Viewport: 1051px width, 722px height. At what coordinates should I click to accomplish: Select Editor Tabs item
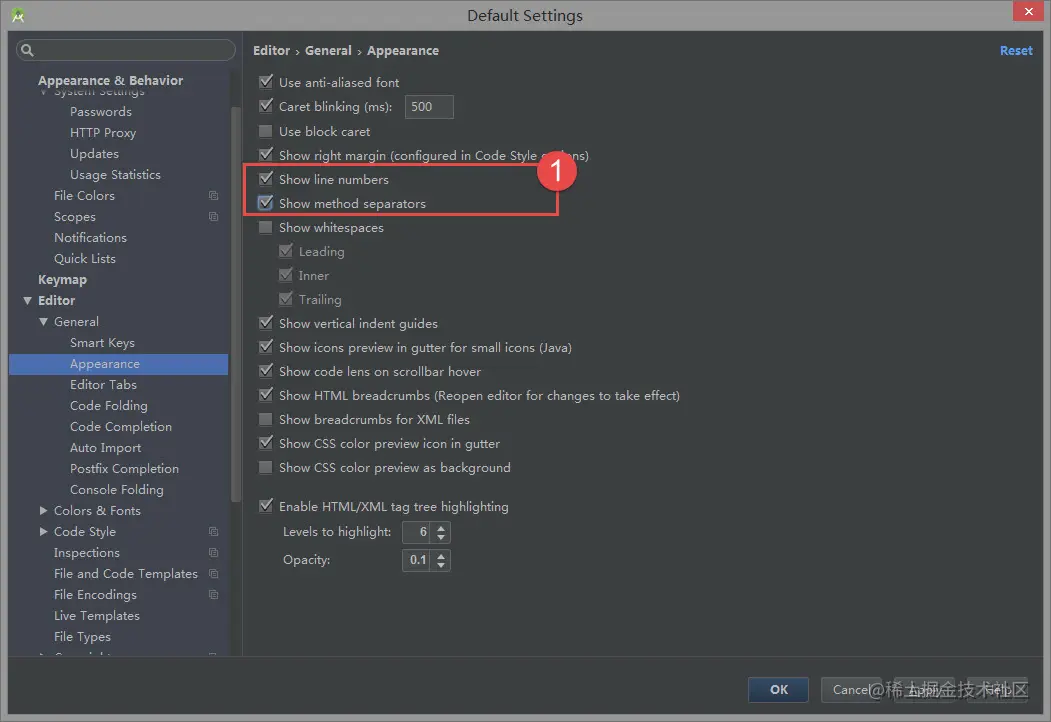103,385
